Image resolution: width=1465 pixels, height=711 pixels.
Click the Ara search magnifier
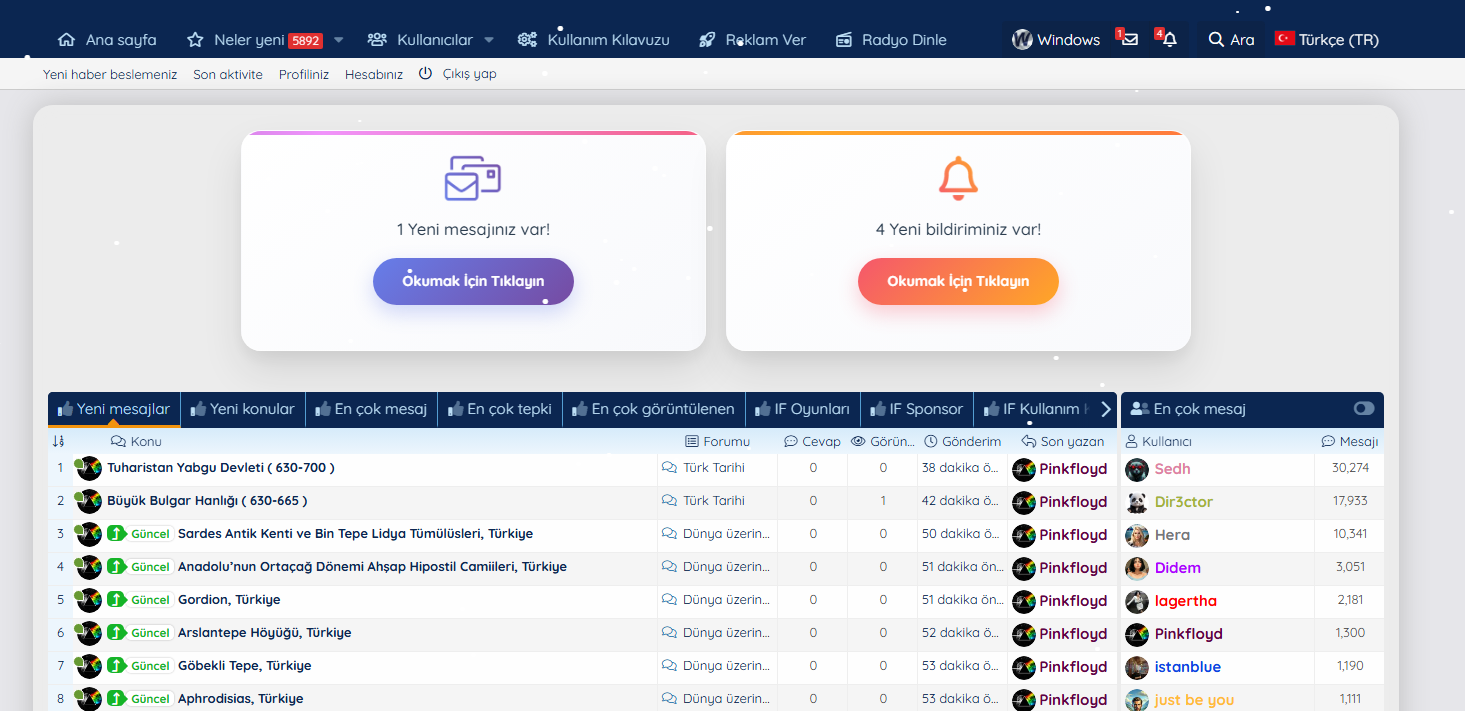coord(1216,40)
